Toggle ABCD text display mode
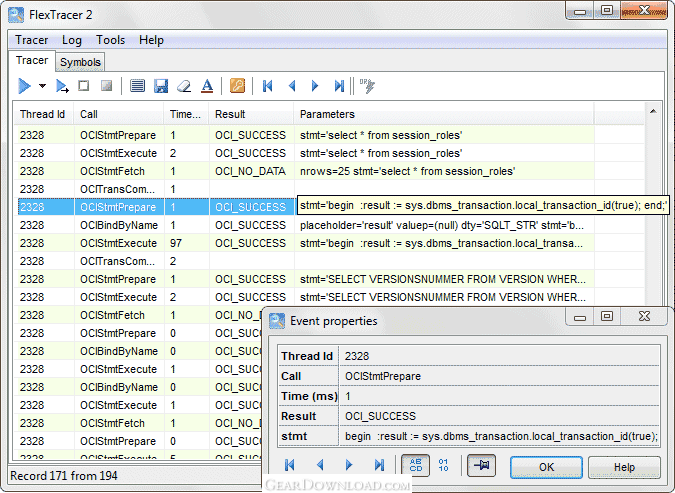675x493 pixels. click(415, 465)
